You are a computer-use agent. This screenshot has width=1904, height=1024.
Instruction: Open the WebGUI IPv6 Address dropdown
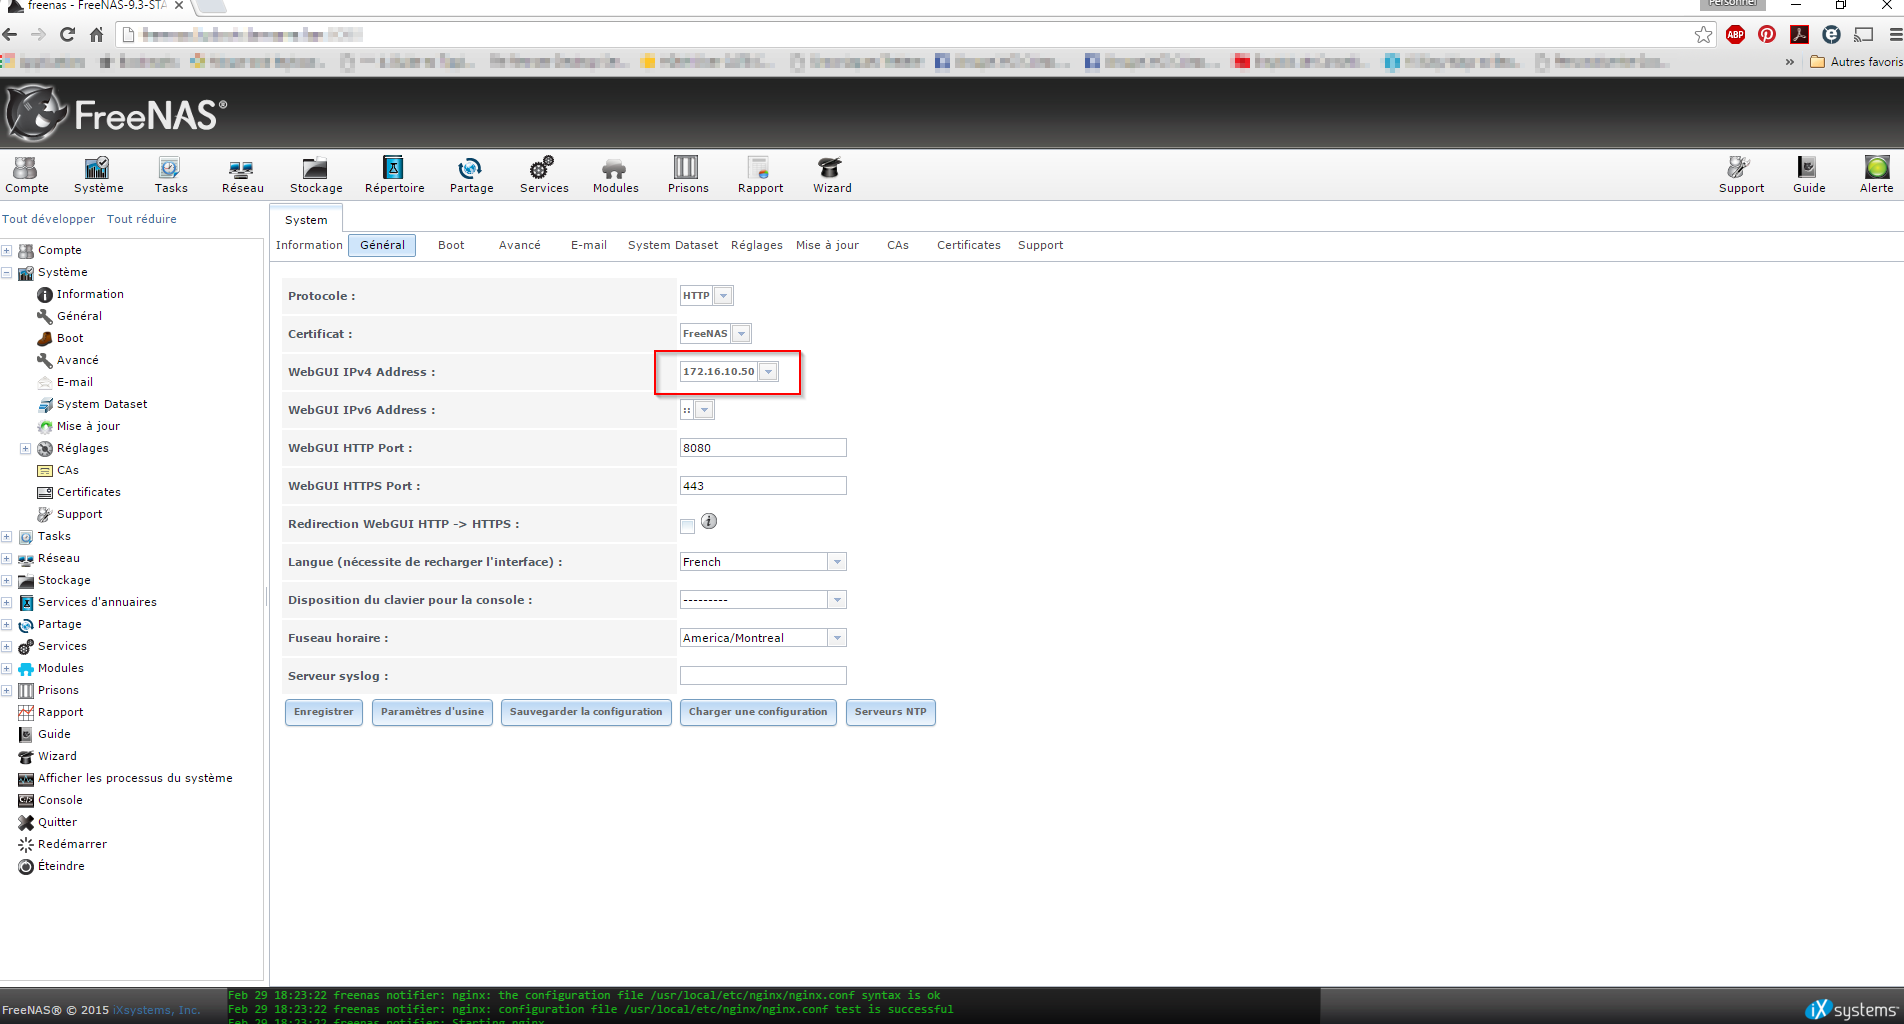click(x=704, y=410)
